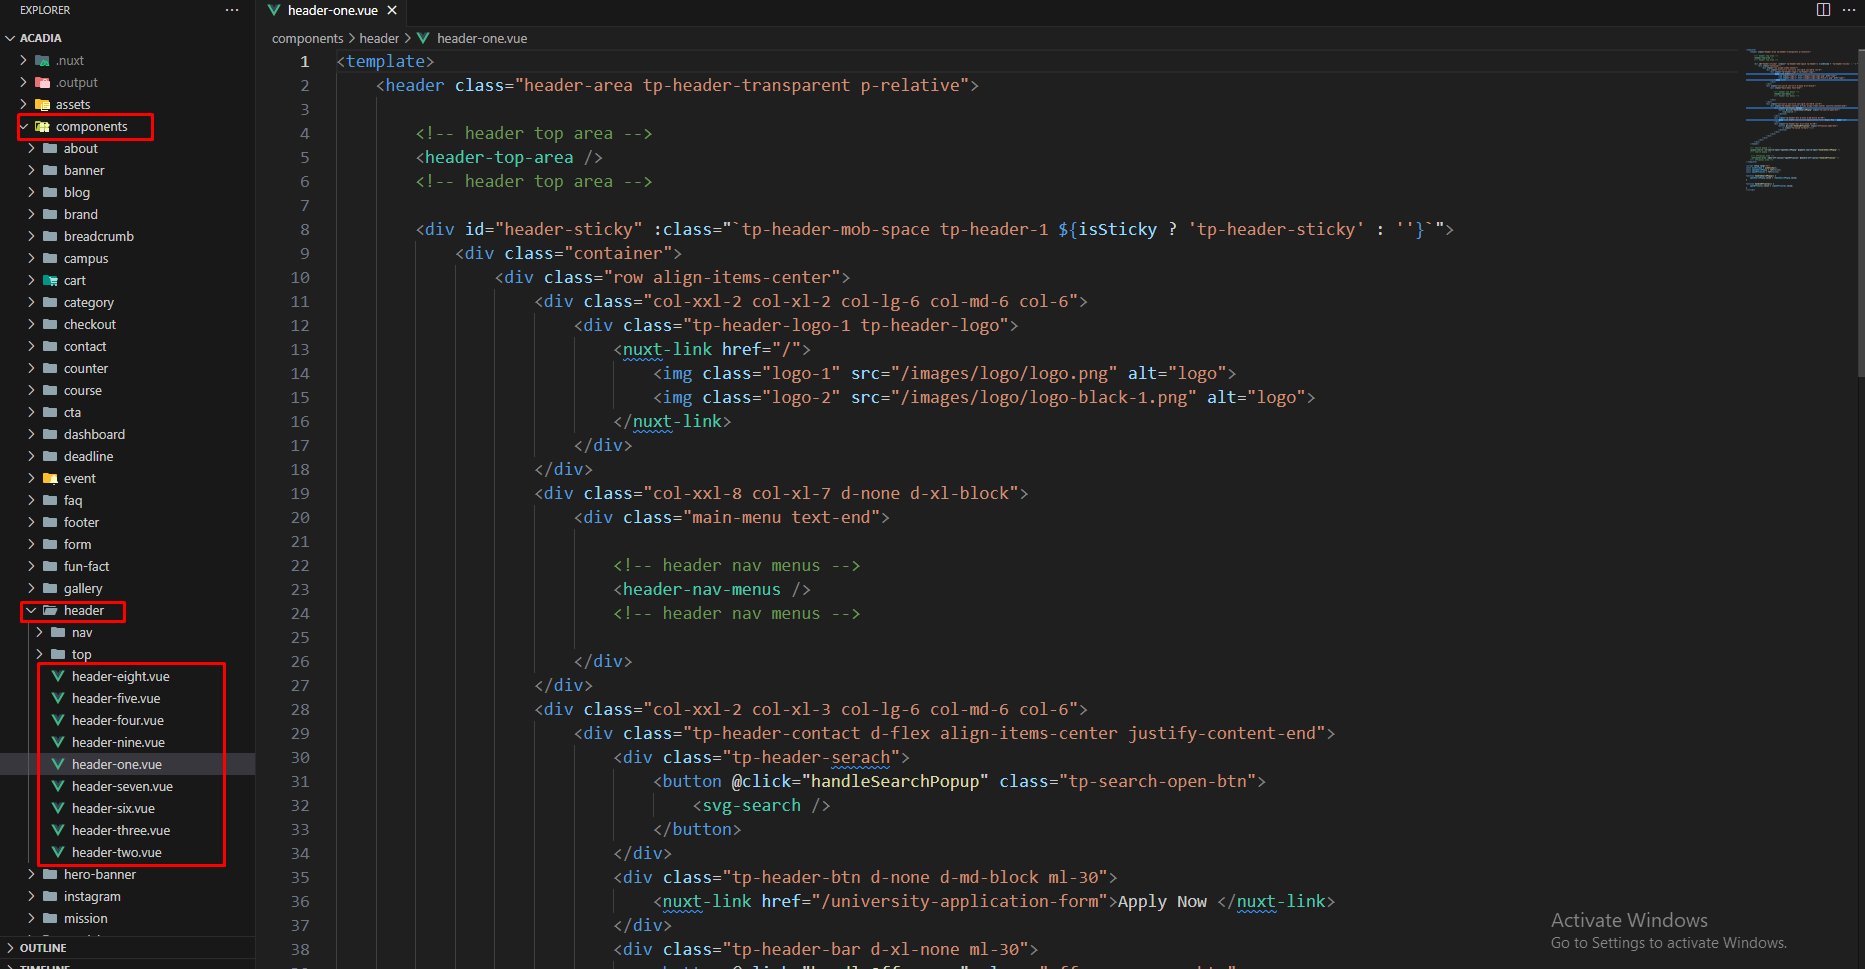
Task: Expand the brand folder
Action: pos(31,214)
